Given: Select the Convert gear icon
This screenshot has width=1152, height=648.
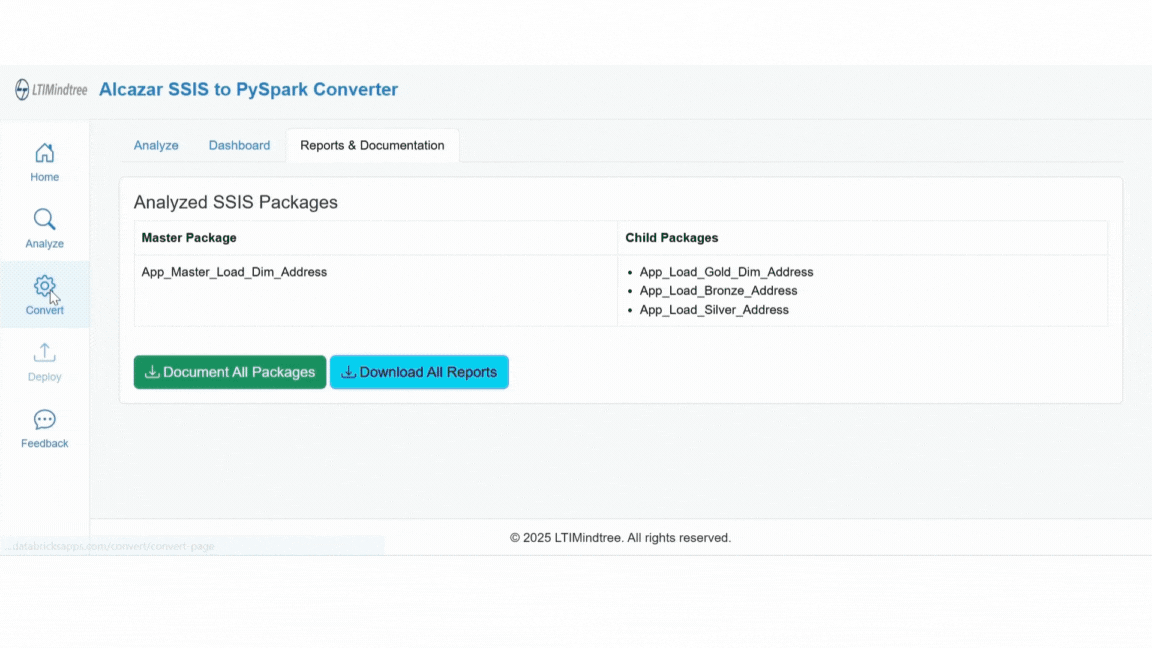Looking at the screenshot, I should (44, 286).
